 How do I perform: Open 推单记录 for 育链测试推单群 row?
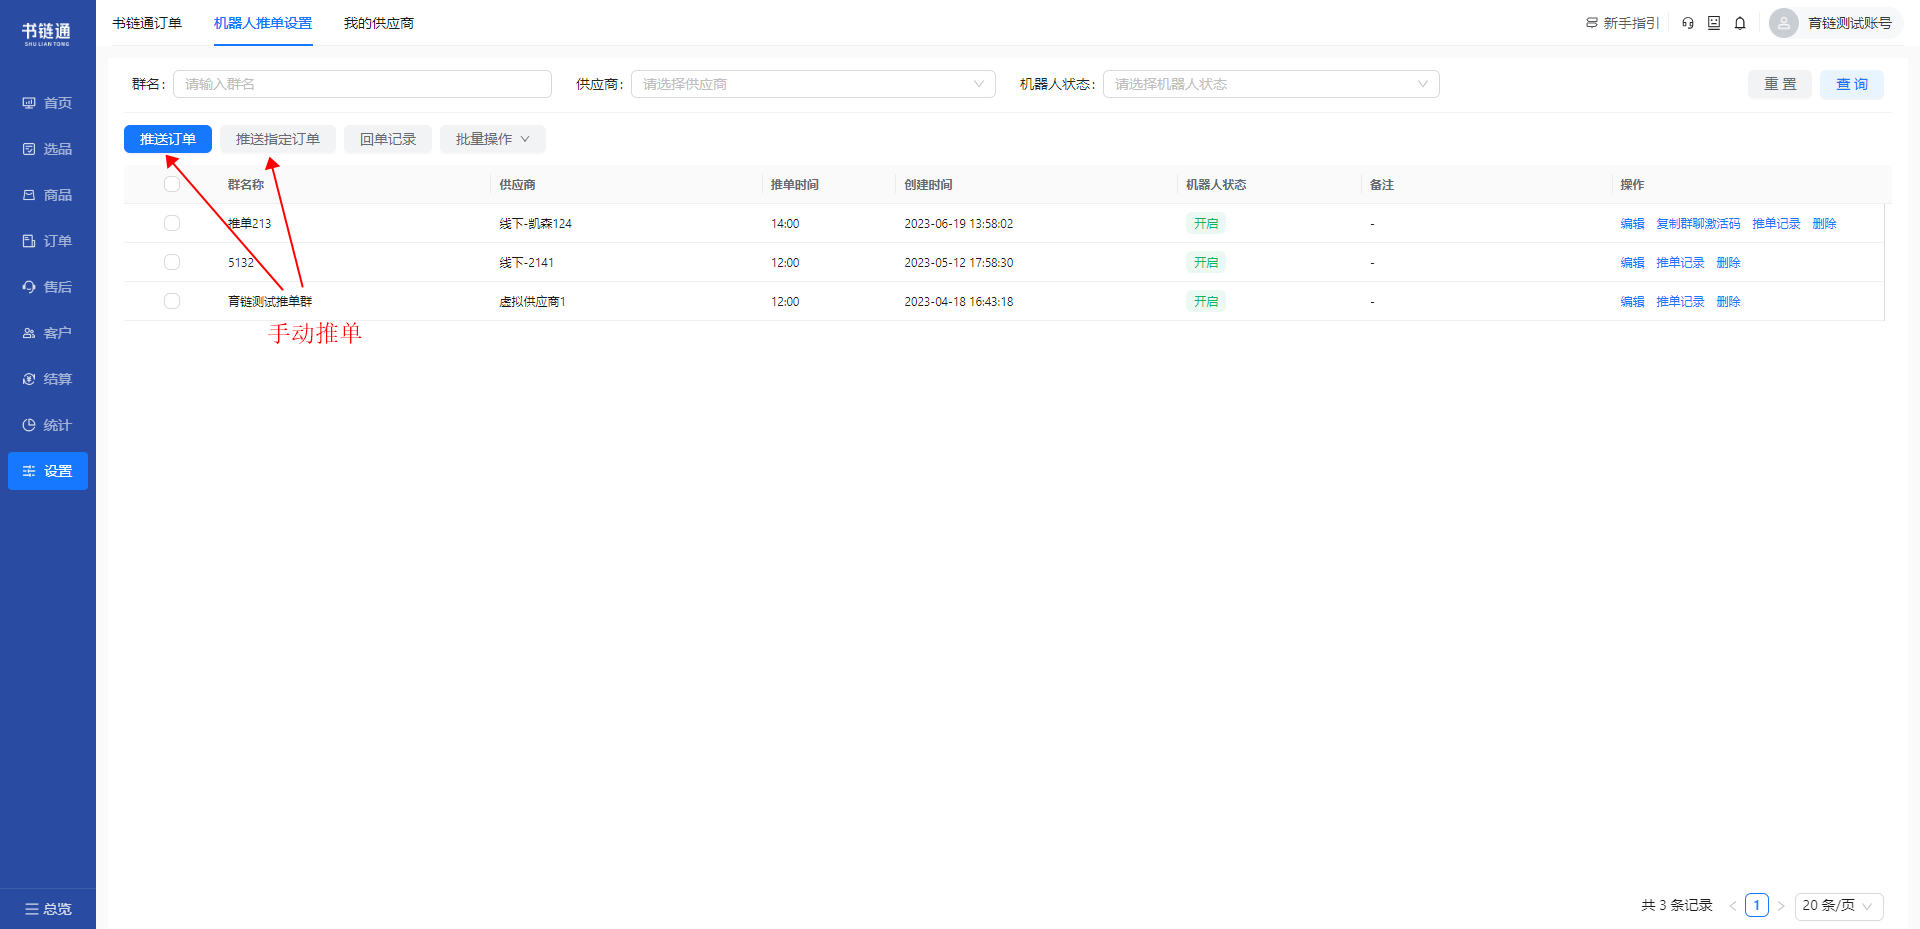click(x=1680, y=301)
